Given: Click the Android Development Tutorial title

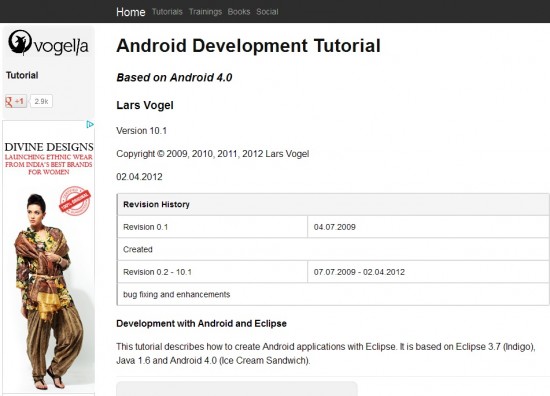Looking at the screenshot, I should click(x=248, y=46).
